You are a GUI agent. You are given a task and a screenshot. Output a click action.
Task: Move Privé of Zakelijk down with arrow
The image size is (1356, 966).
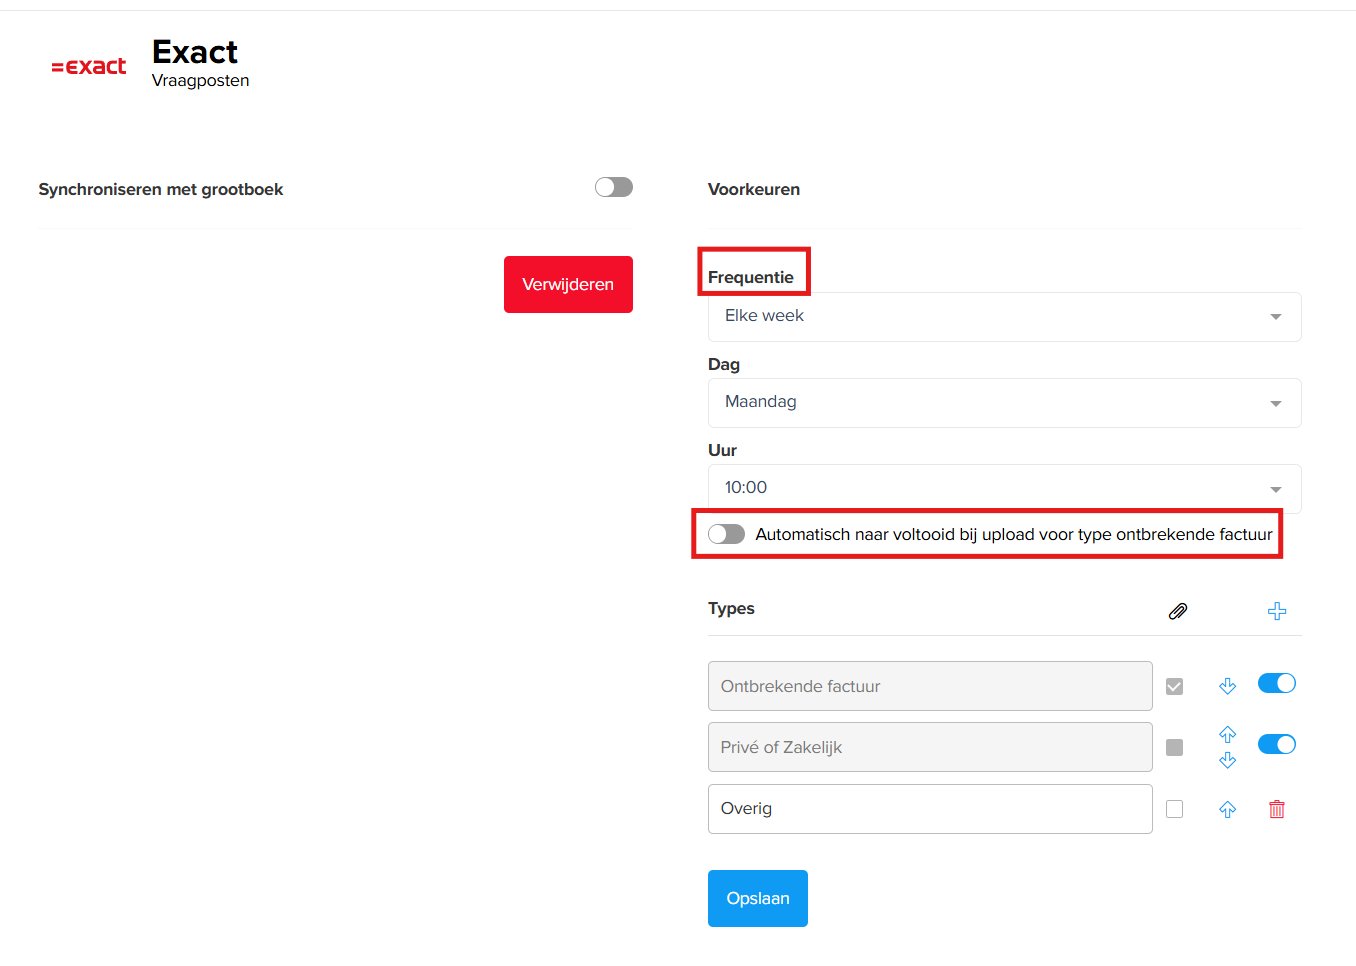[1228, 760]
